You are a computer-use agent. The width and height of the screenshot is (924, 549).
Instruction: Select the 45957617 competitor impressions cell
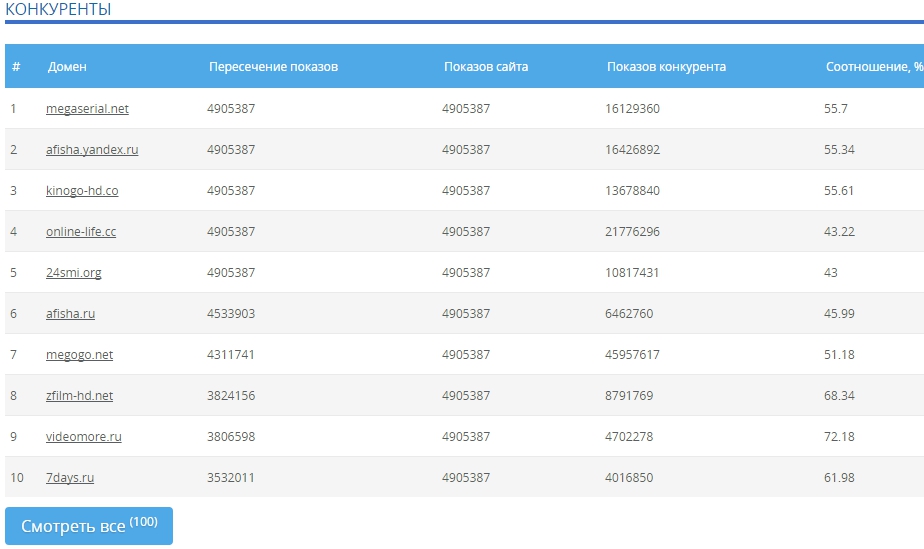[632, 355]
